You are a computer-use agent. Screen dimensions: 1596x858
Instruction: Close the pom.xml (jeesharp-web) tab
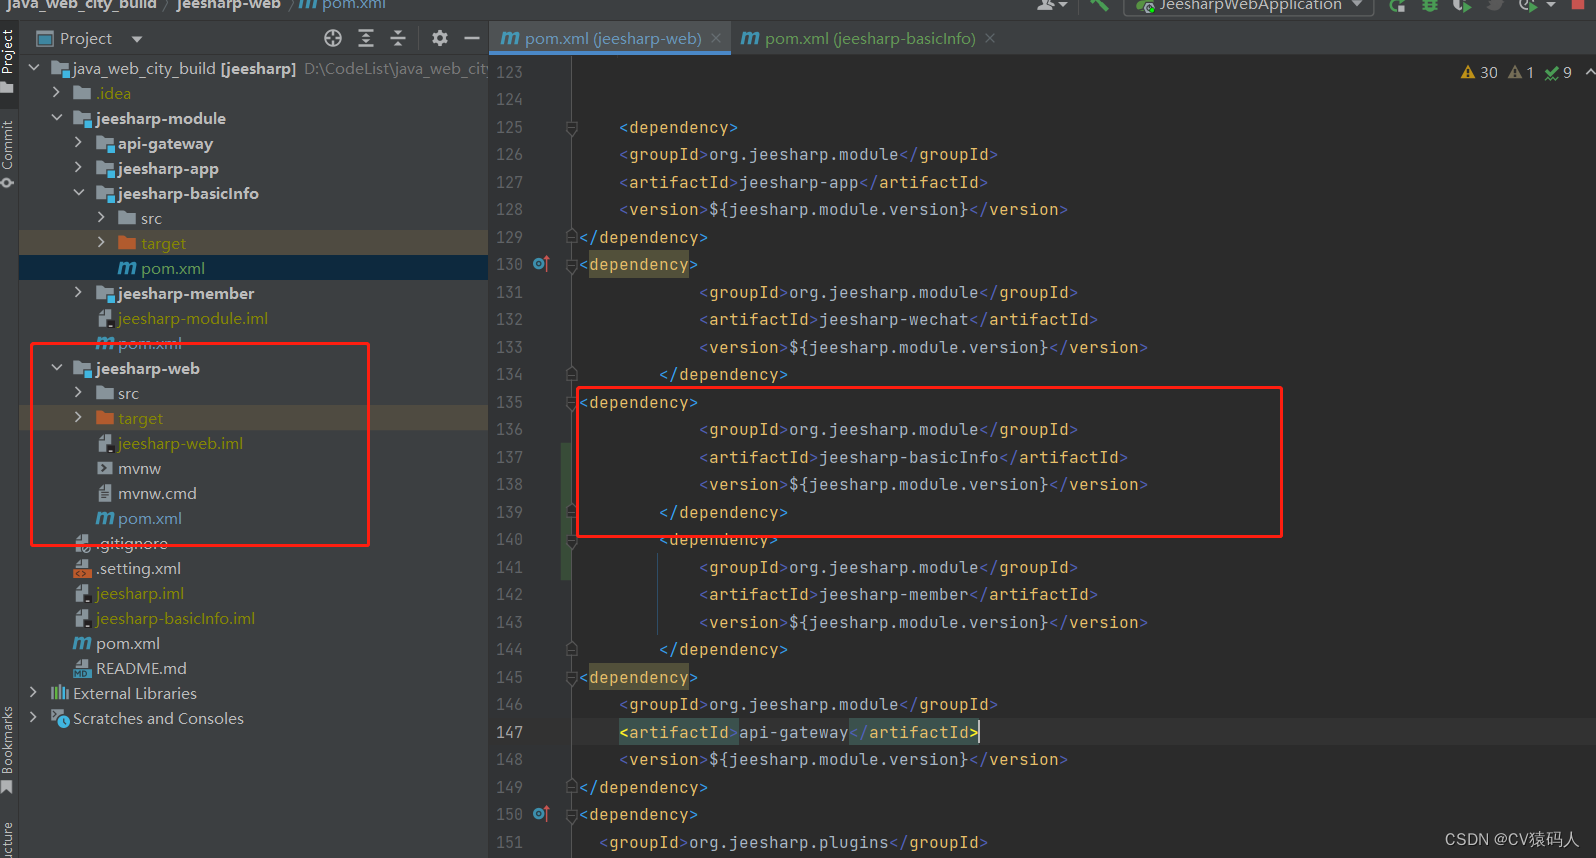tap(716, 38)
